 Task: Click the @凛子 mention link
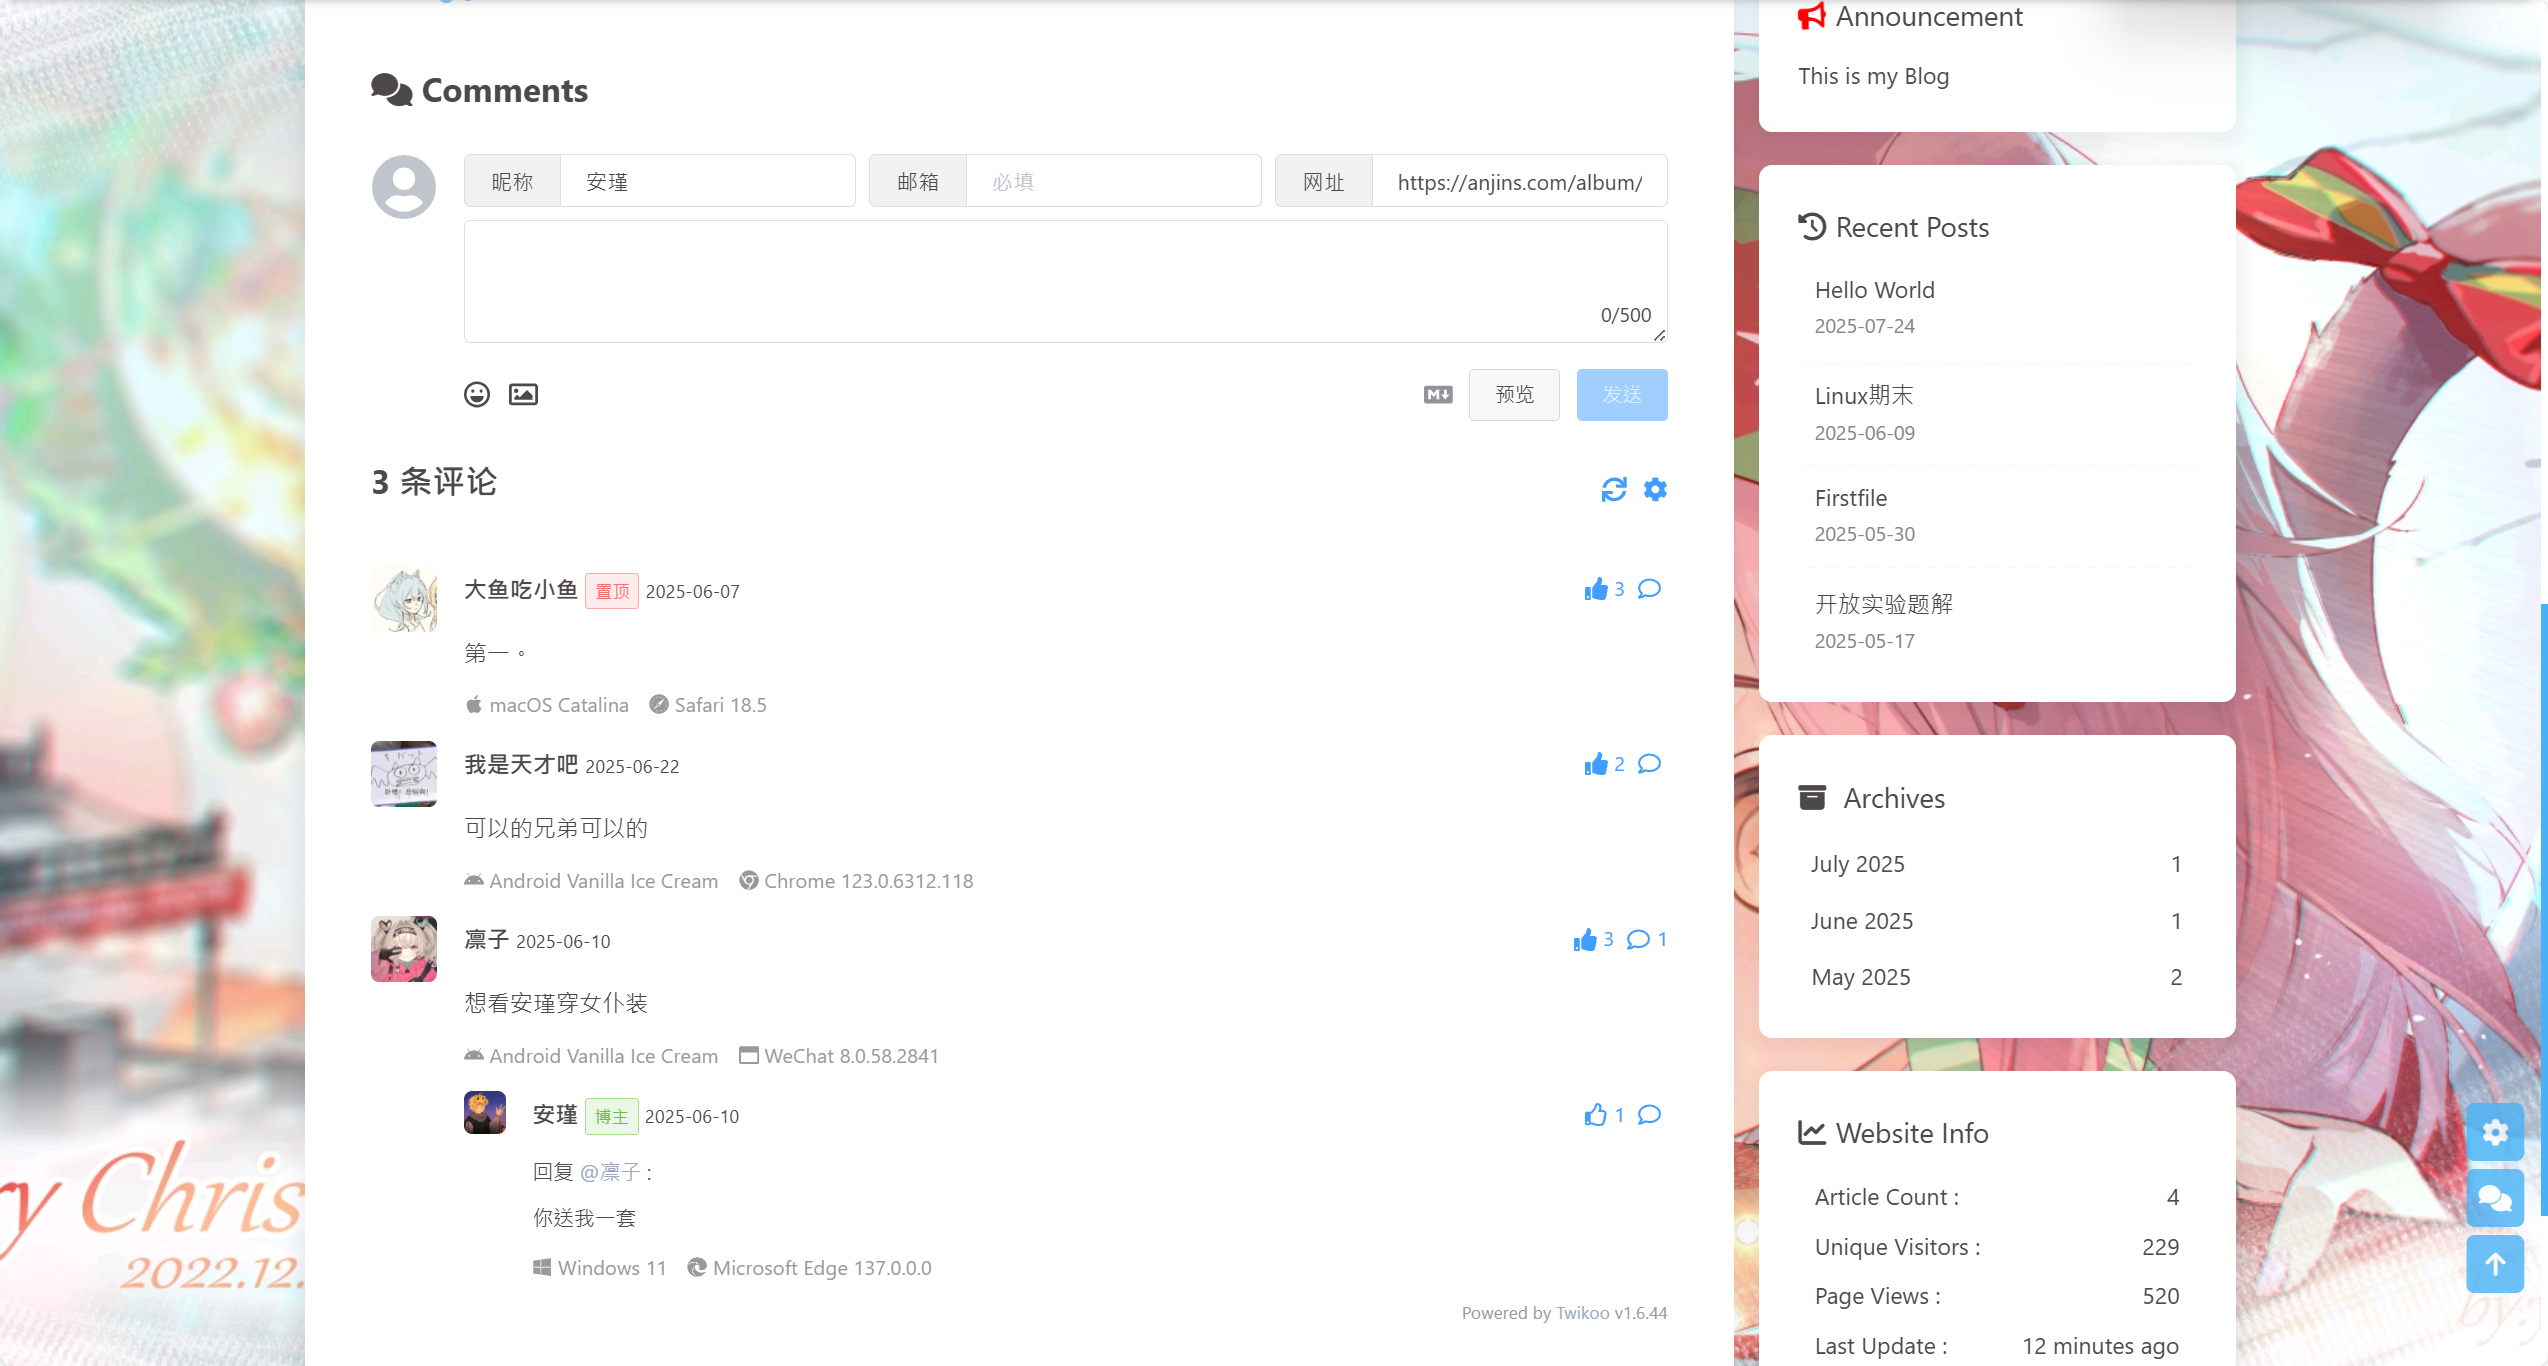tap(610, 1172)
